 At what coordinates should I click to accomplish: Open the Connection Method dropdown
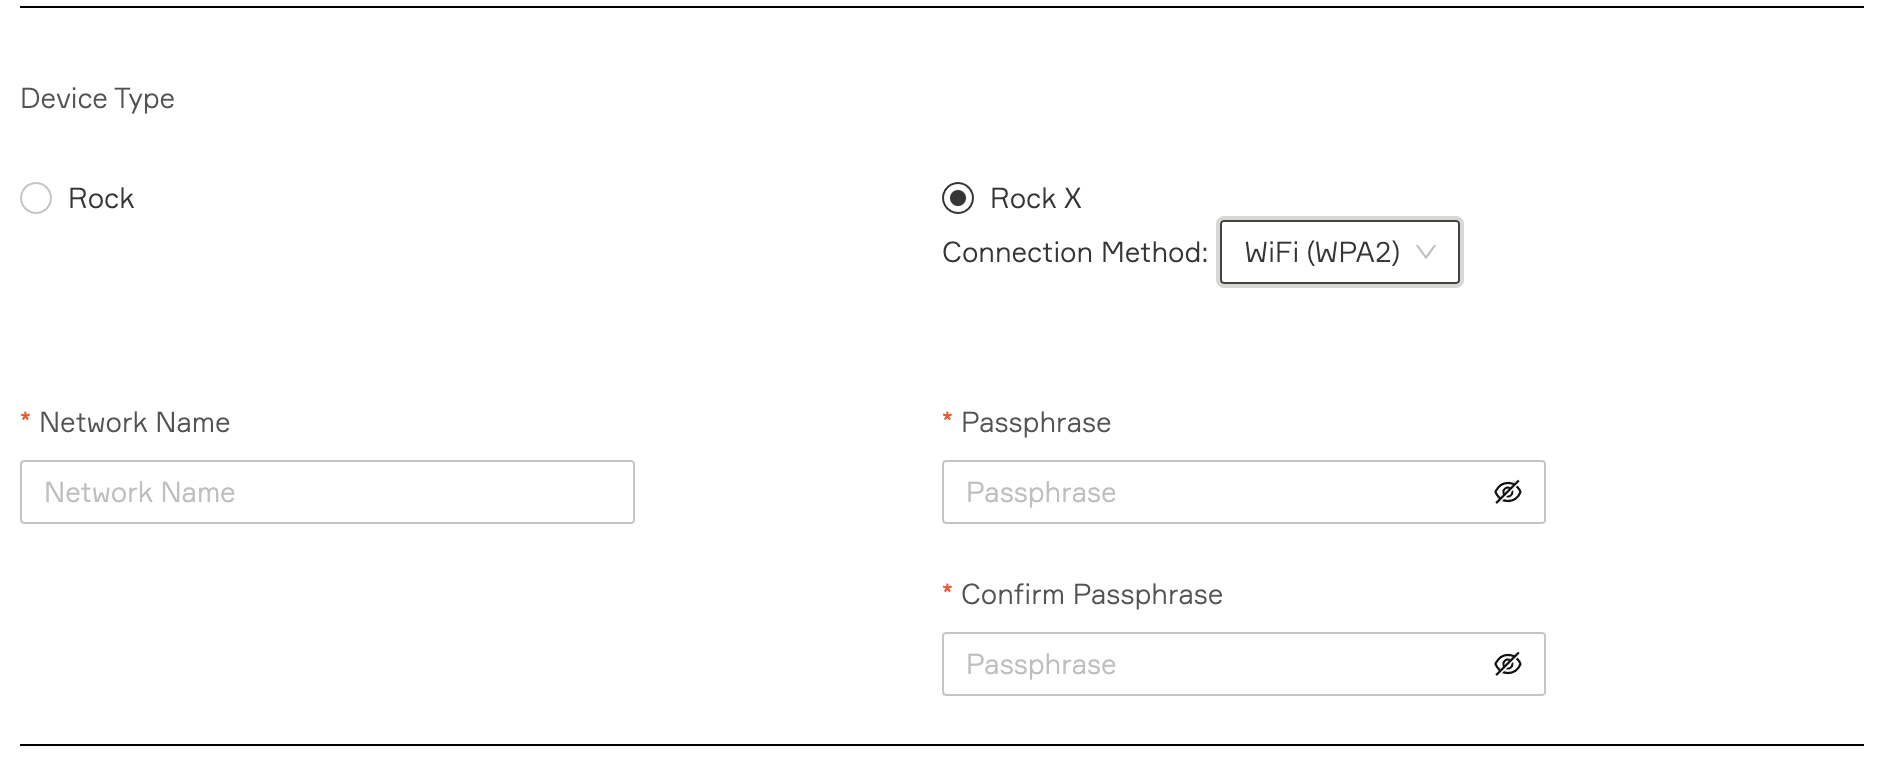pos(1338,252)
